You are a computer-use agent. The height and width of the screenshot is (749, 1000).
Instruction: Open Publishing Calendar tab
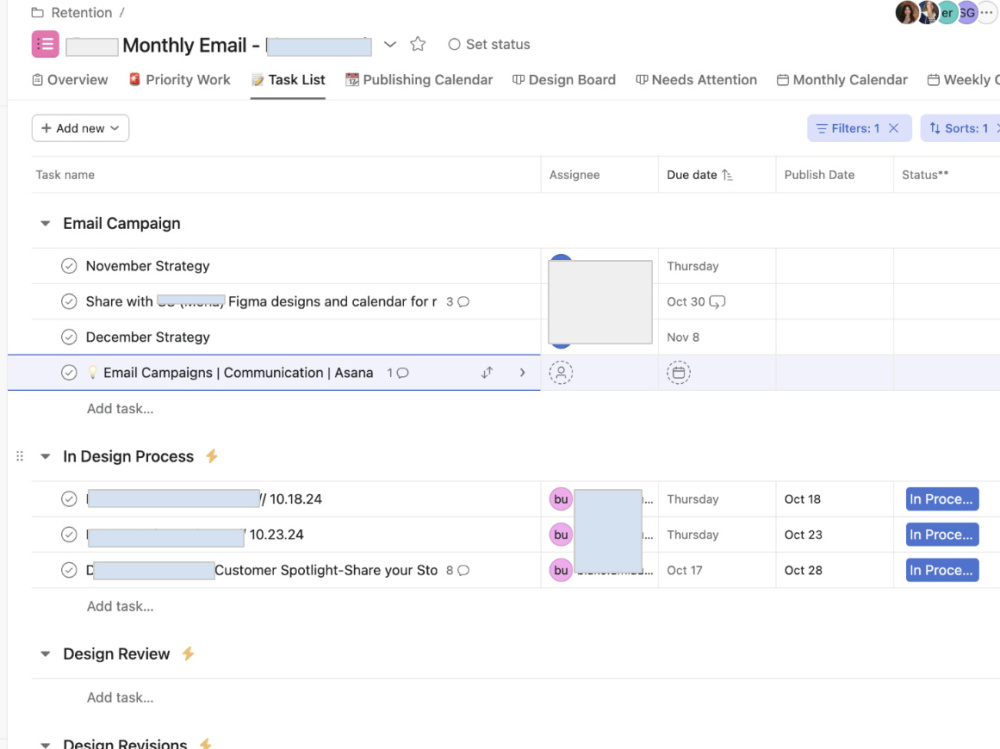(x=419, y=80)
